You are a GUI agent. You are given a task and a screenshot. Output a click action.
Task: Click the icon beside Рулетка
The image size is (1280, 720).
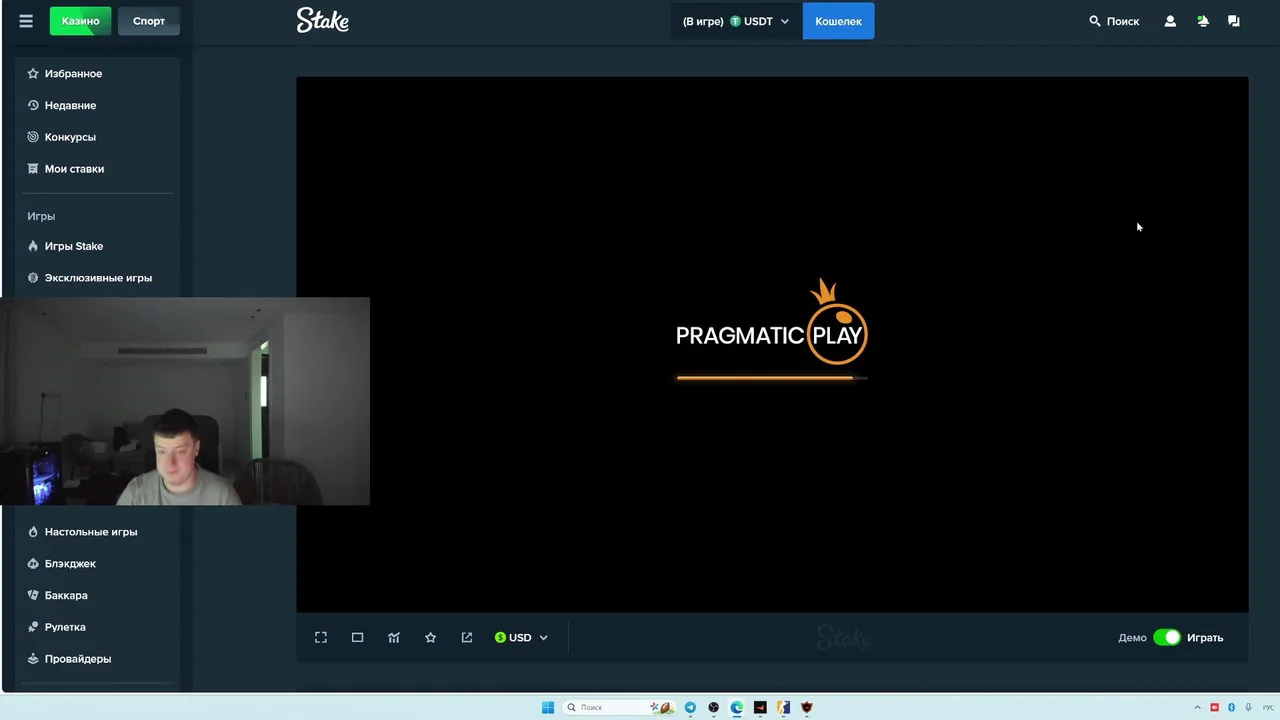click(33, 627)
